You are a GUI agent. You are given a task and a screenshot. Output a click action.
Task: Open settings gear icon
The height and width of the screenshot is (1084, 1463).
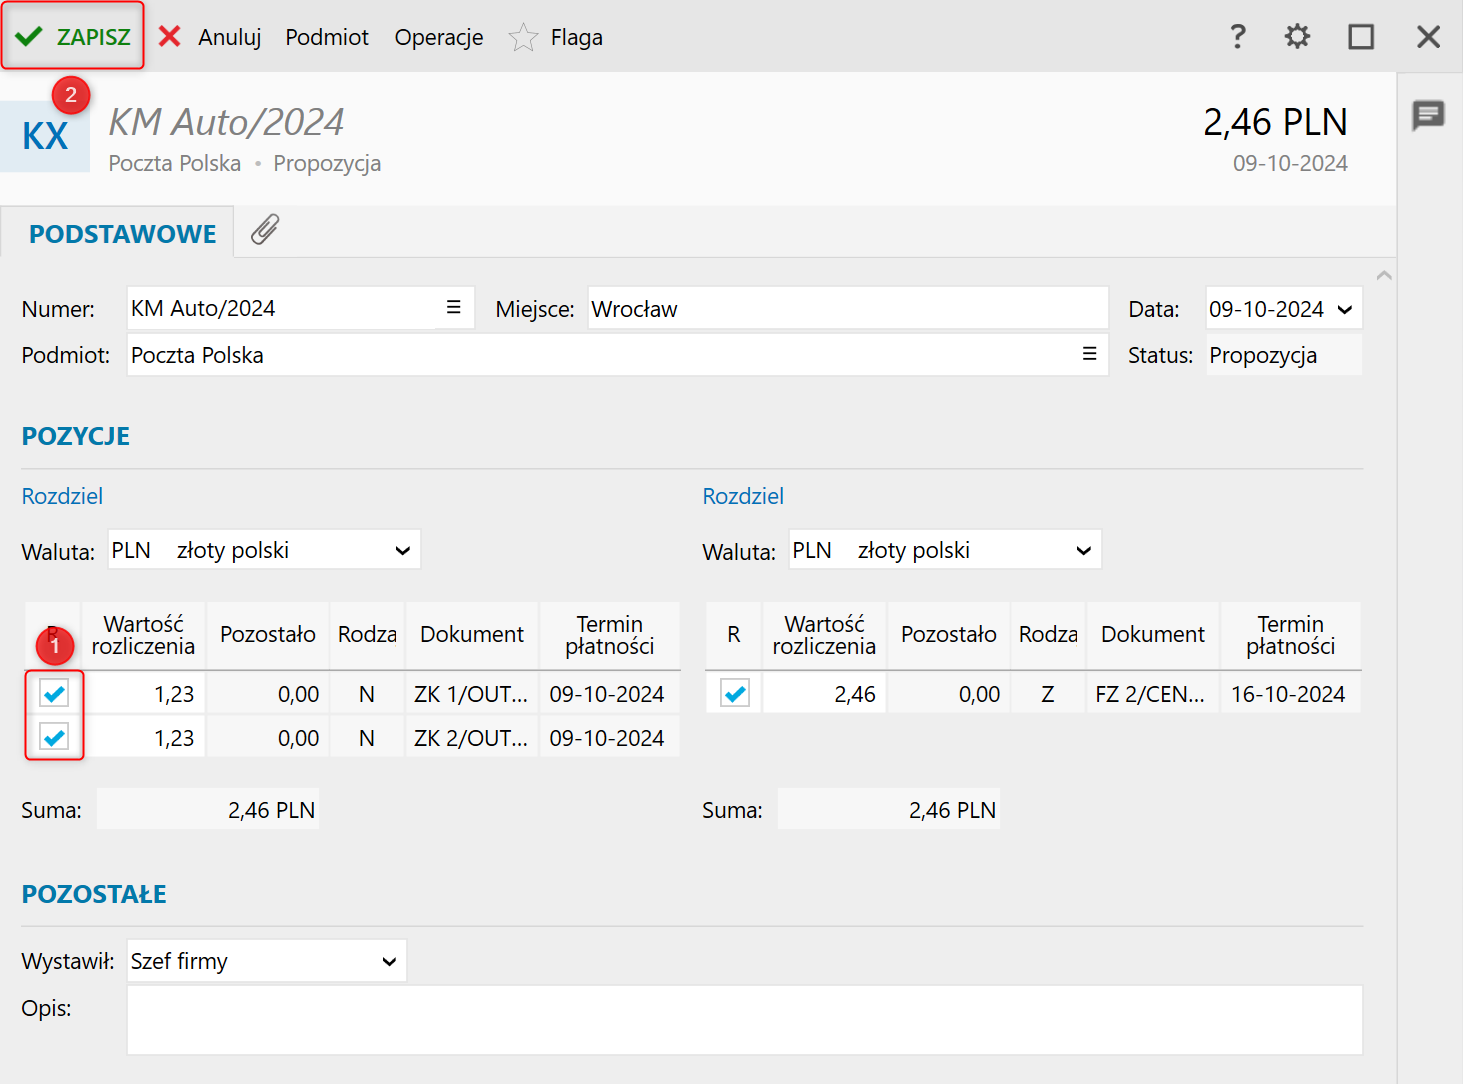(x=1297, y=37)
